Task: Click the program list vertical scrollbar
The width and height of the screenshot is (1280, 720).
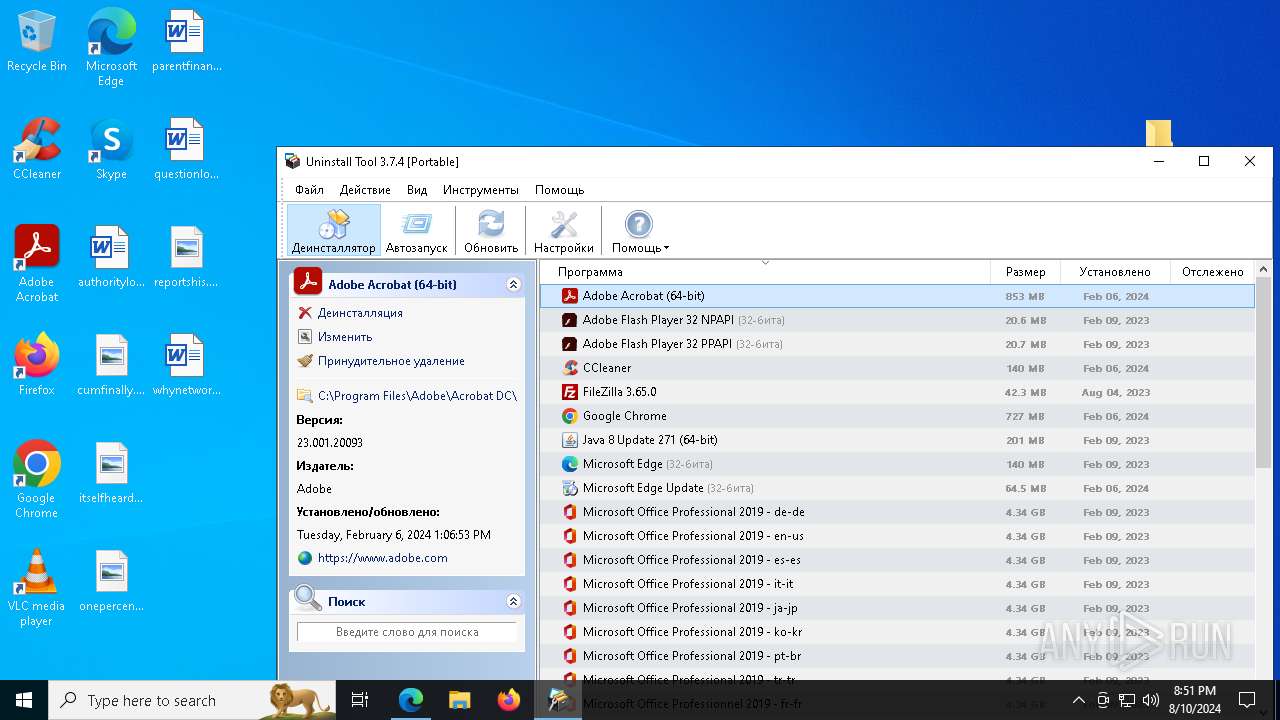Action: 1264,375
